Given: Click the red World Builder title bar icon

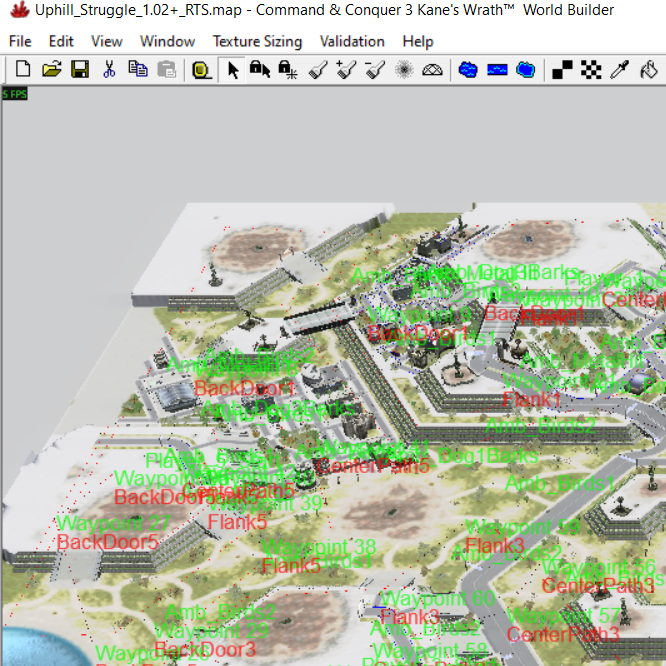Looking at the screenshot, I should tap(20, 9).
